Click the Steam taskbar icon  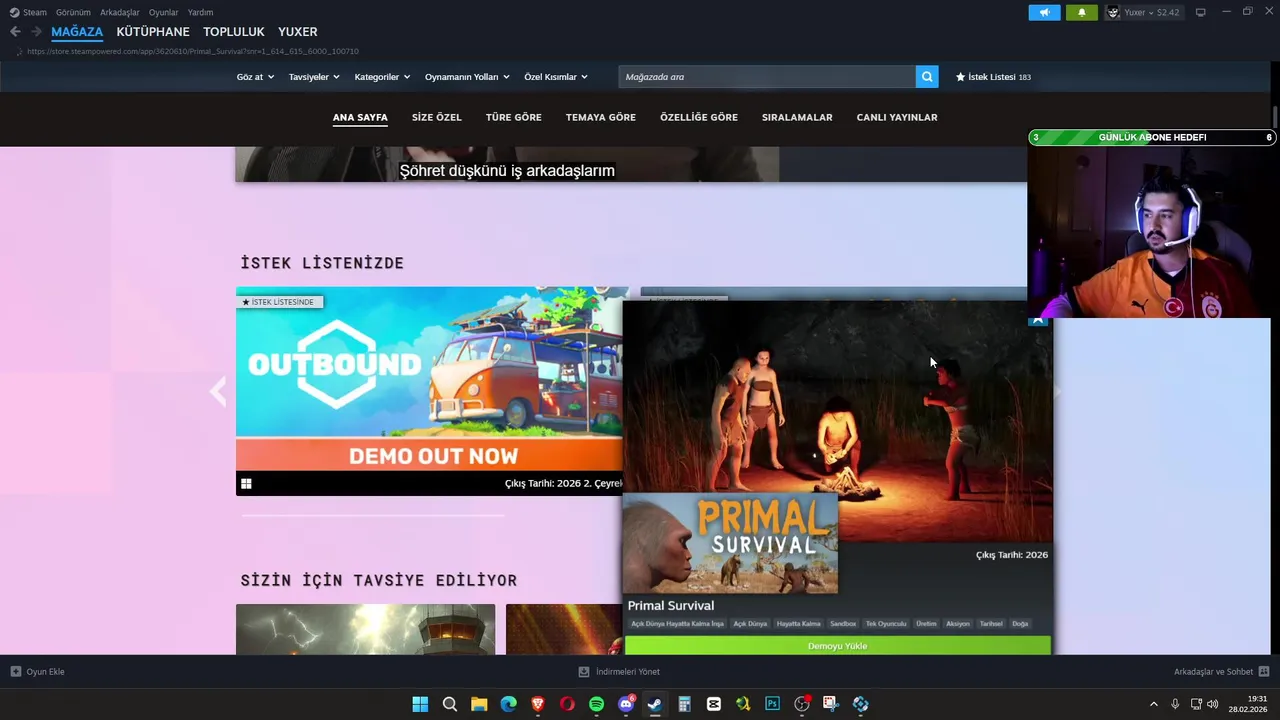tap(655, 704)
